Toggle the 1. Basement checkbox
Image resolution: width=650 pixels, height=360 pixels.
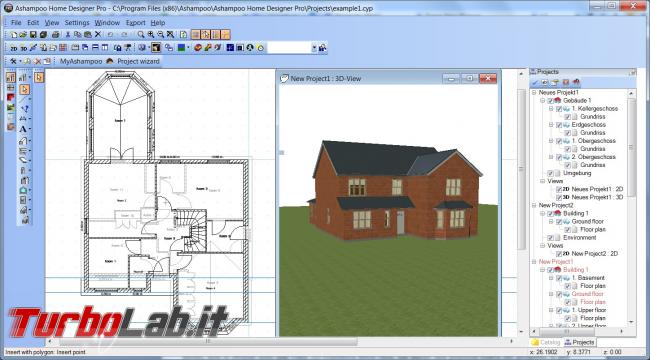(x=559, y=278)
